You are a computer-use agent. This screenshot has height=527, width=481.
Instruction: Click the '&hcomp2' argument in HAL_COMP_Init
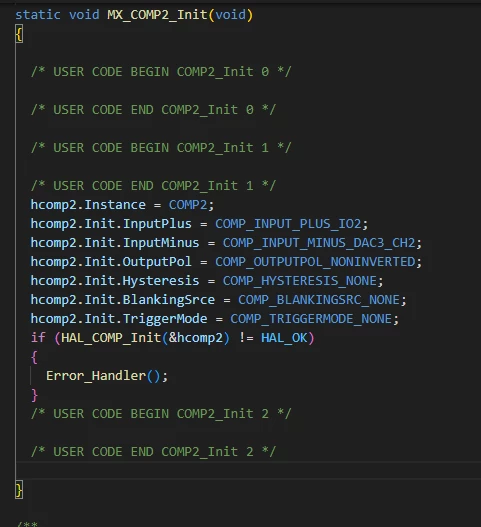click(196, 337)
